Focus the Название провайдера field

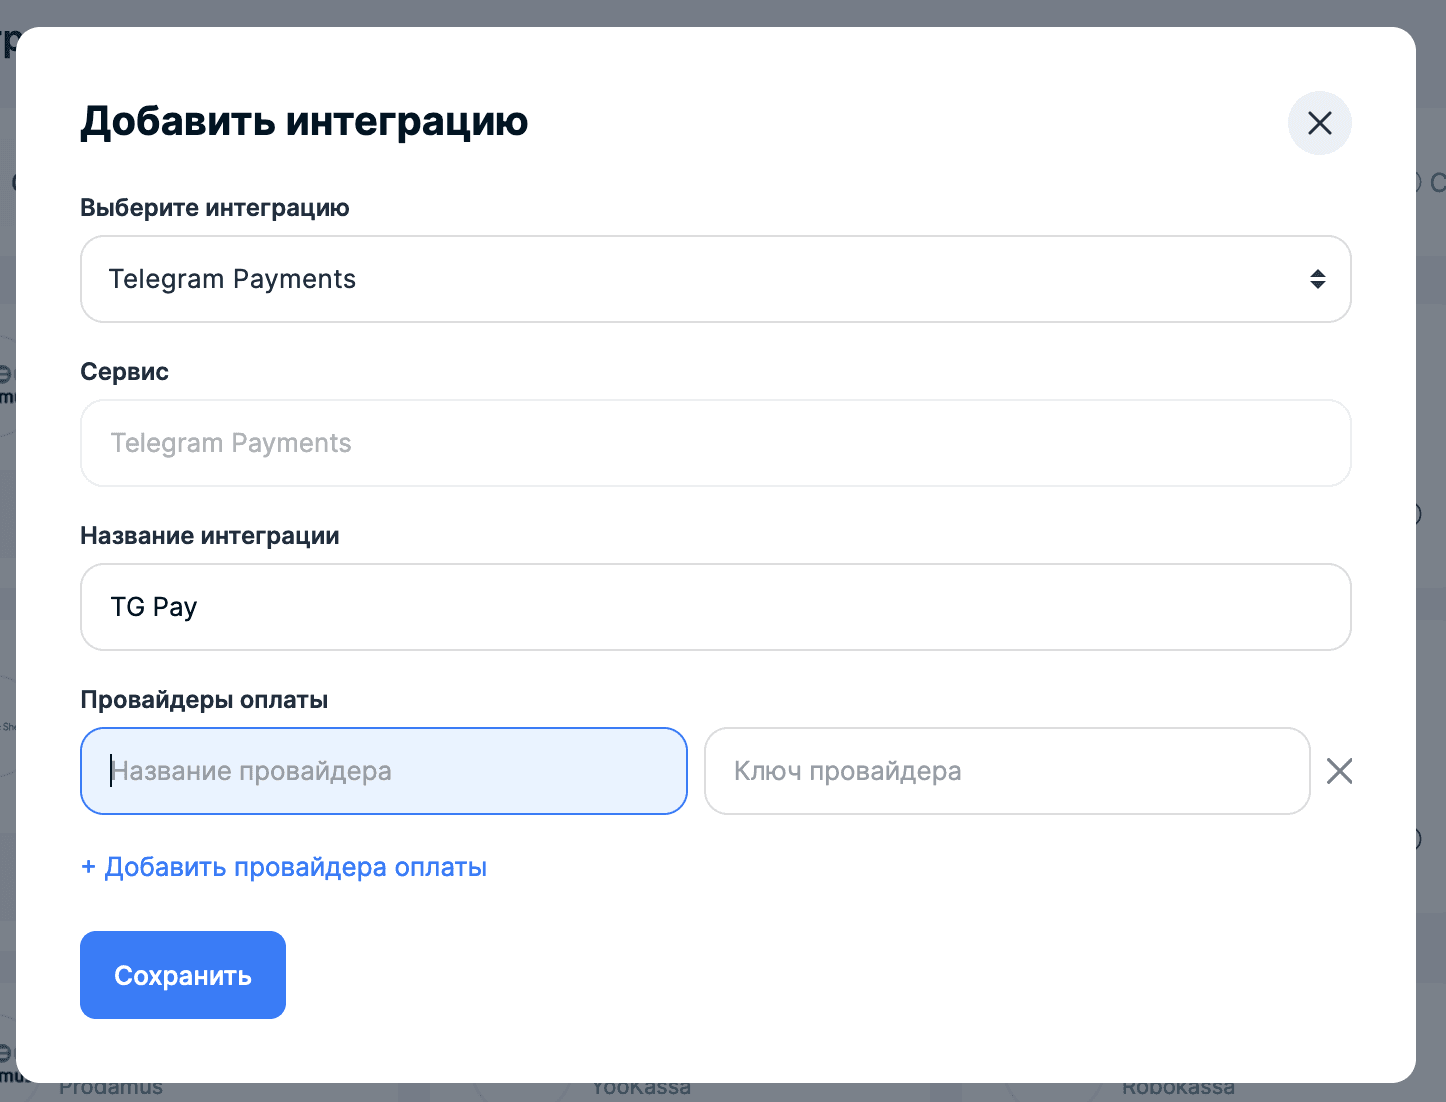click(x=383, y=771)
